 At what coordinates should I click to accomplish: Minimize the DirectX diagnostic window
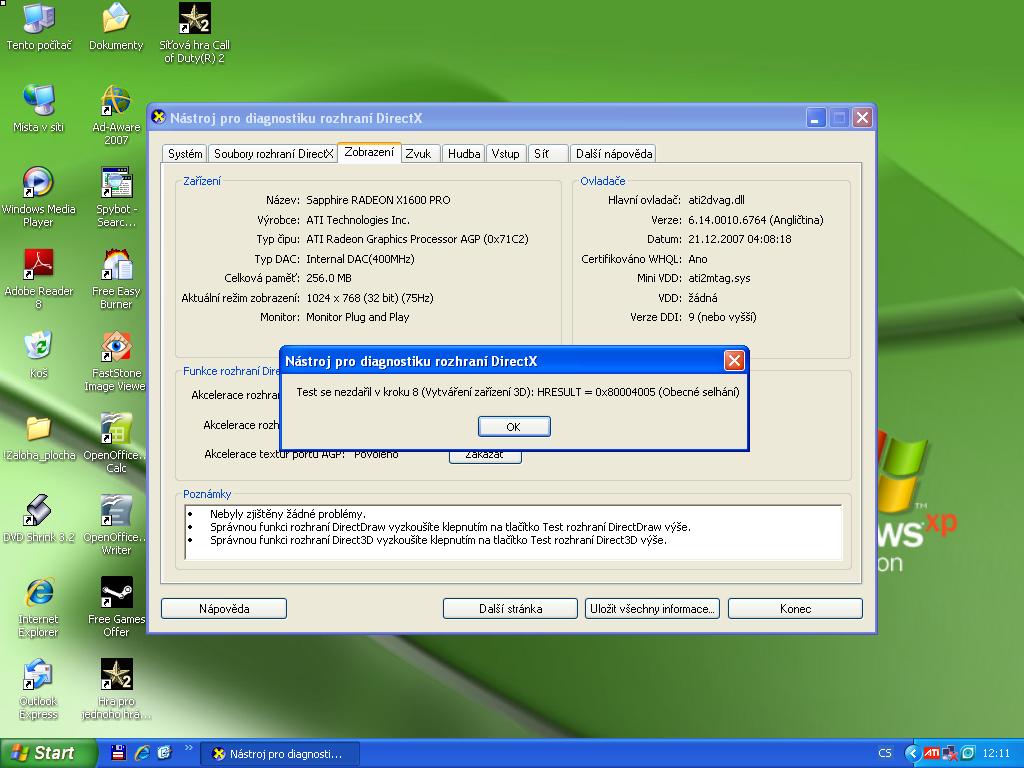(x=815, y=118)
